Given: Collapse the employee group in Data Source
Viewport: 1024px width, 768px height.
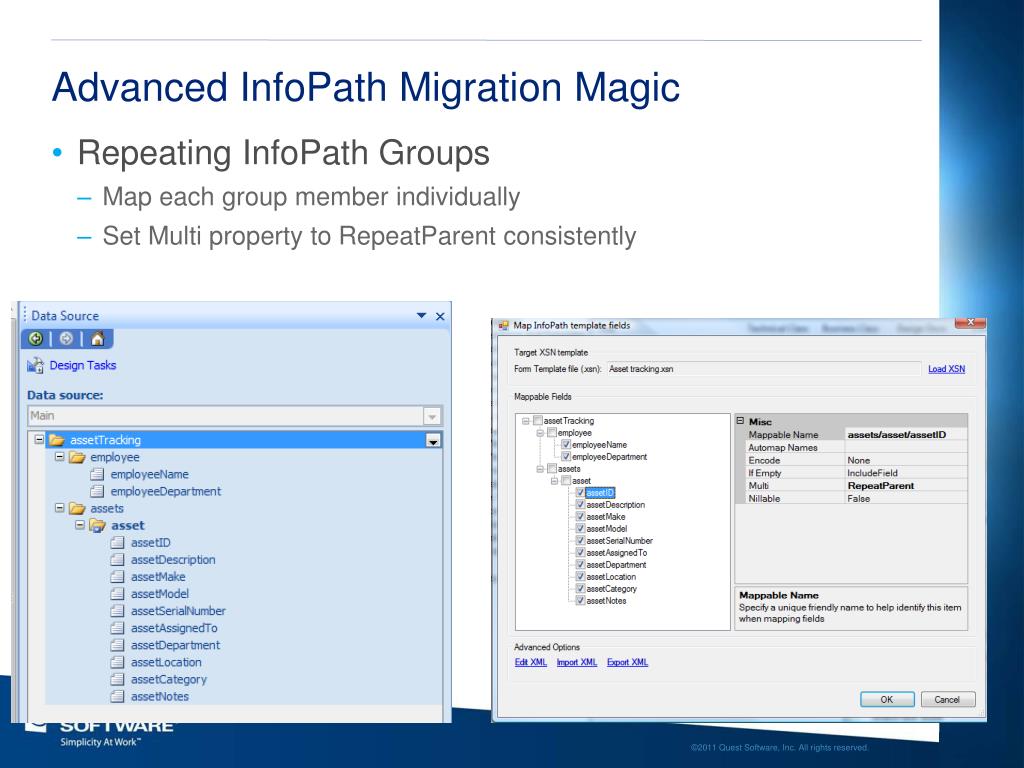Looking at the screenshot, I should coord(59,456).
